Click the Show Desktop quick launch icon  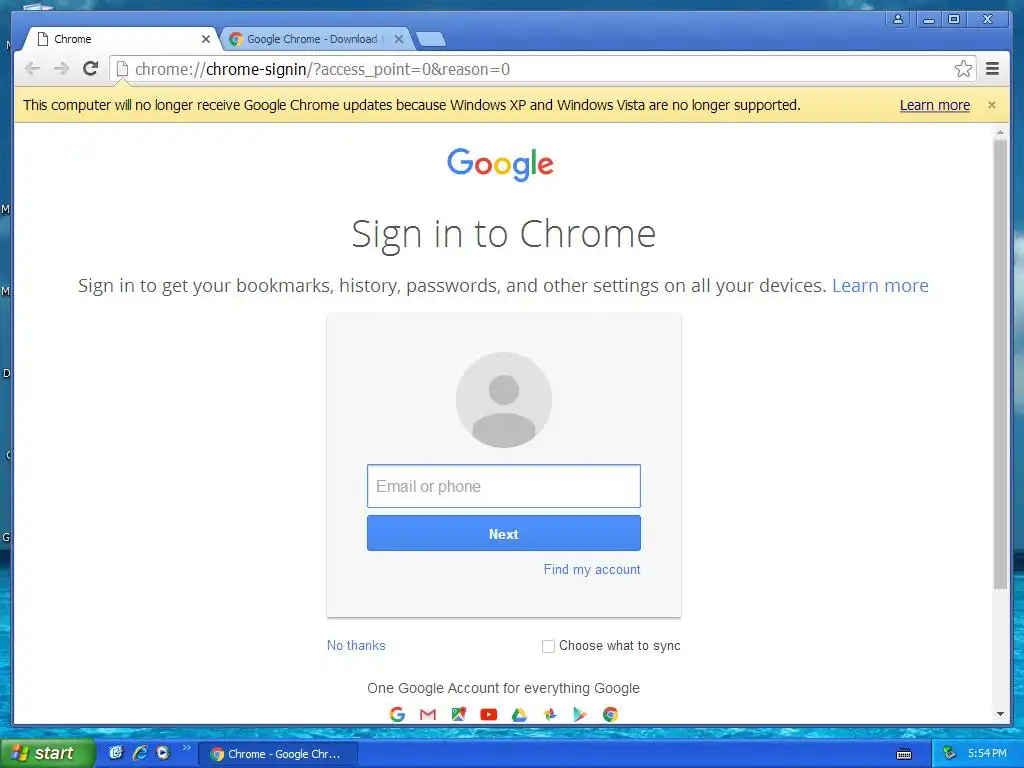[116, 753]
